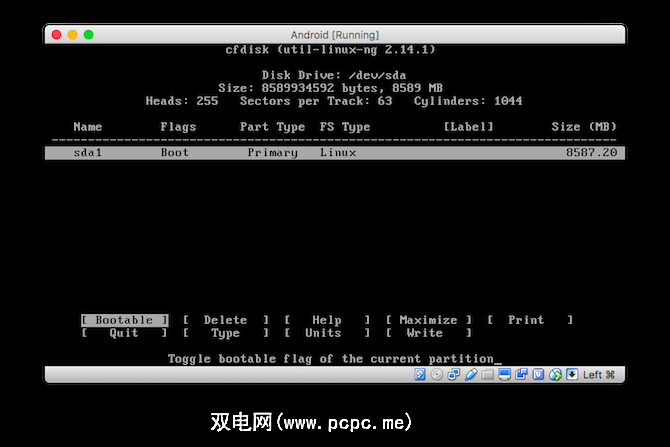Open the network adapters status icon
This screenshot has height=447, width=670.
click(454, 375)
